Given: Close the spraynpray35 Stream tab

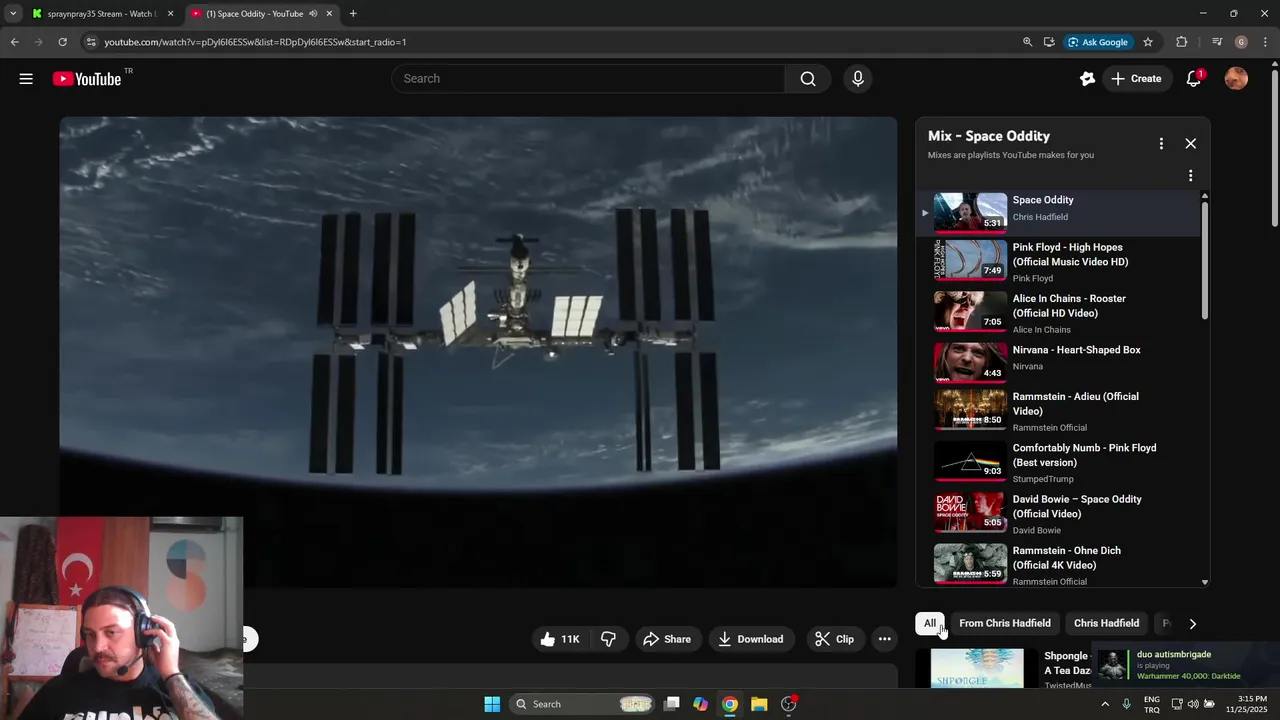Looking at the screenshot, I should (171, 14).
